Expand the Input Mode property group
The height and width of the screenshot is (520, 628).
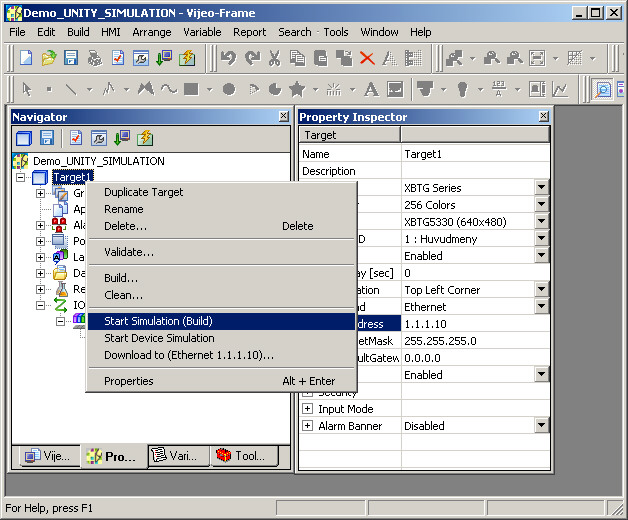click(x=307, y=409)
